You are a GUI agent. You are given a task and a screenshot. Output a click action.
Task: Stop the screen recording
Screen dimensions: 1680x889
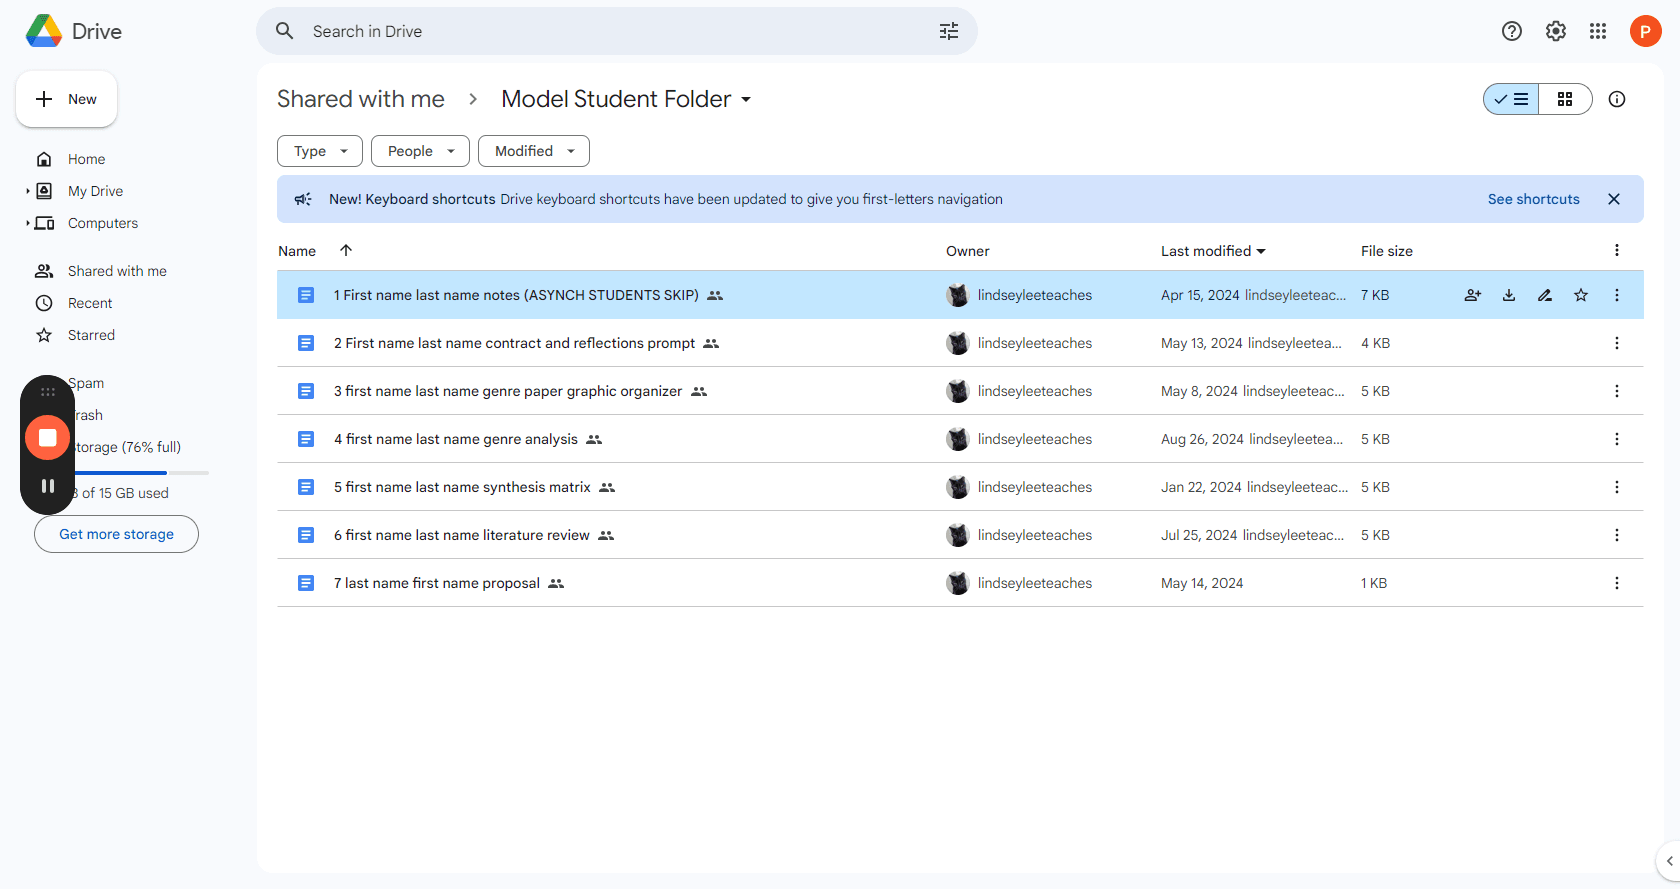point(47,437)
